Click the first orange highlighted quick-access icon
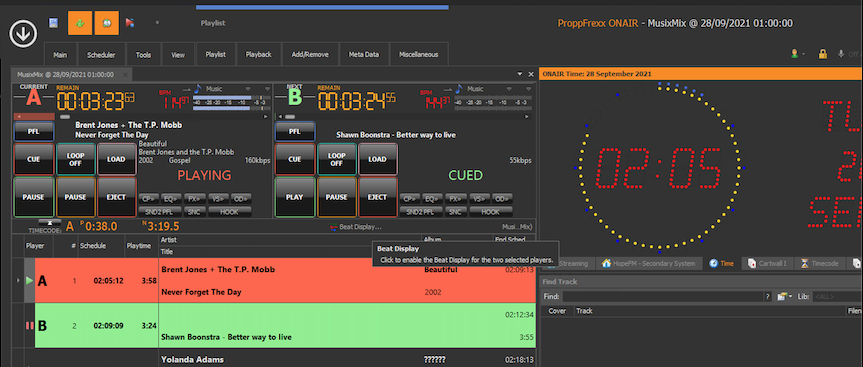 coord(80,23)
